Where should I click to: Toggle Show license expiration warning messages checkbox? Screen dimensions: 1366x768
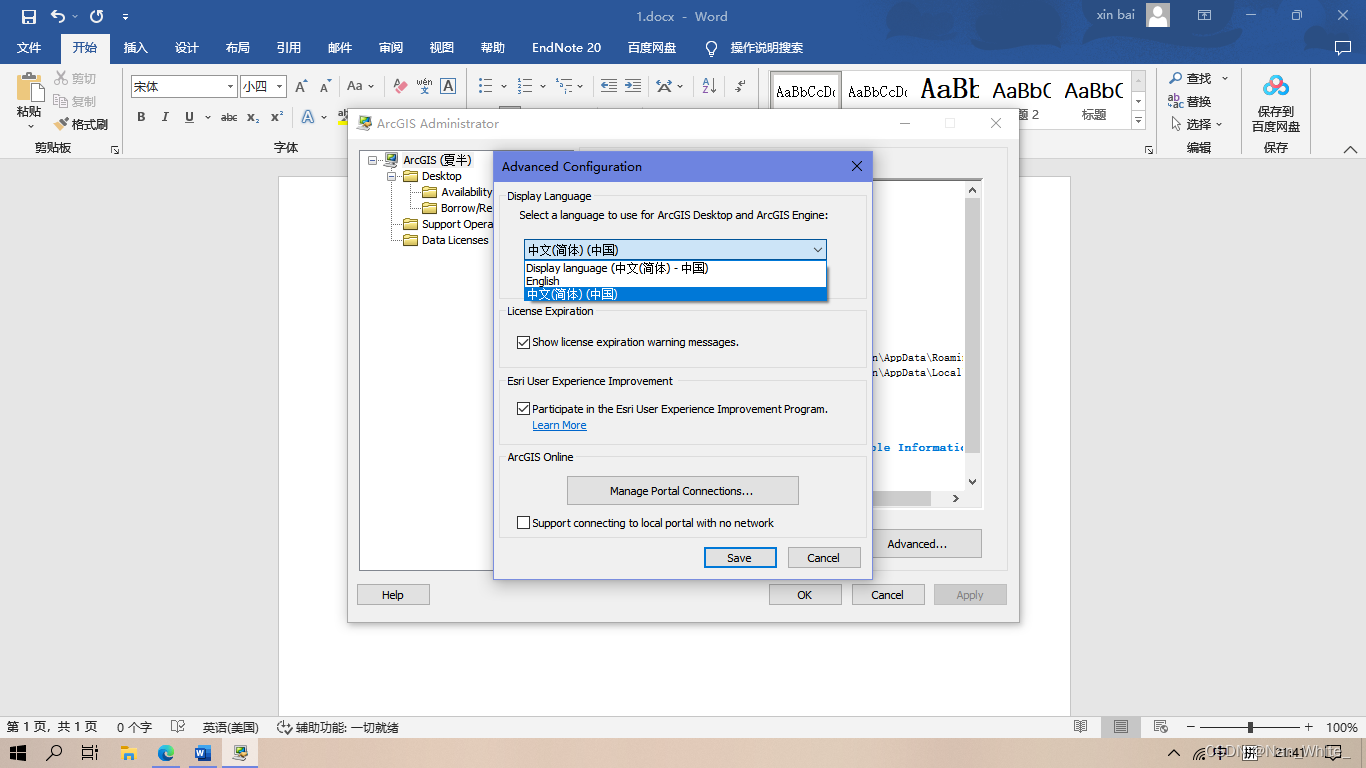point(523,342)
